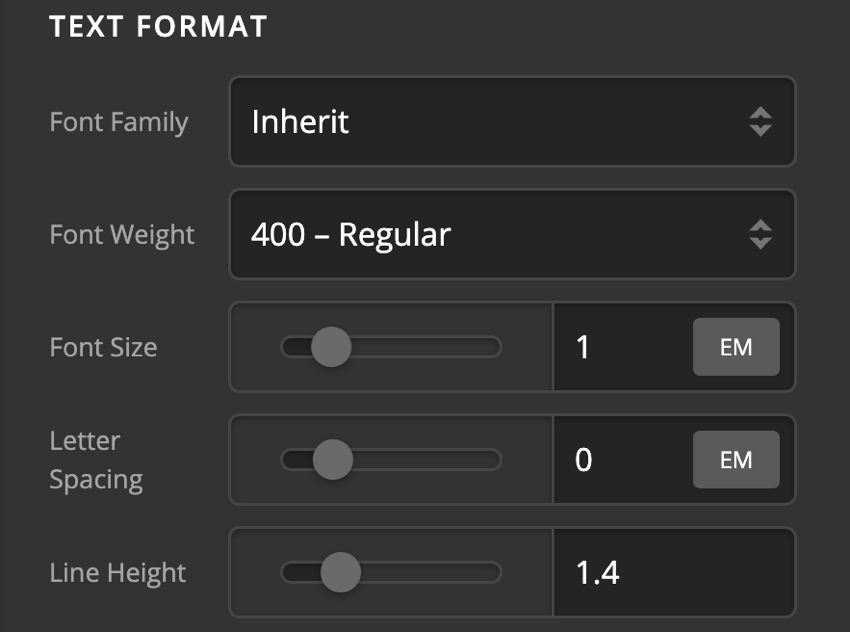This screenshot has width=850, height=632.
Task: Click the Line Height label
Action: point(117,572)
